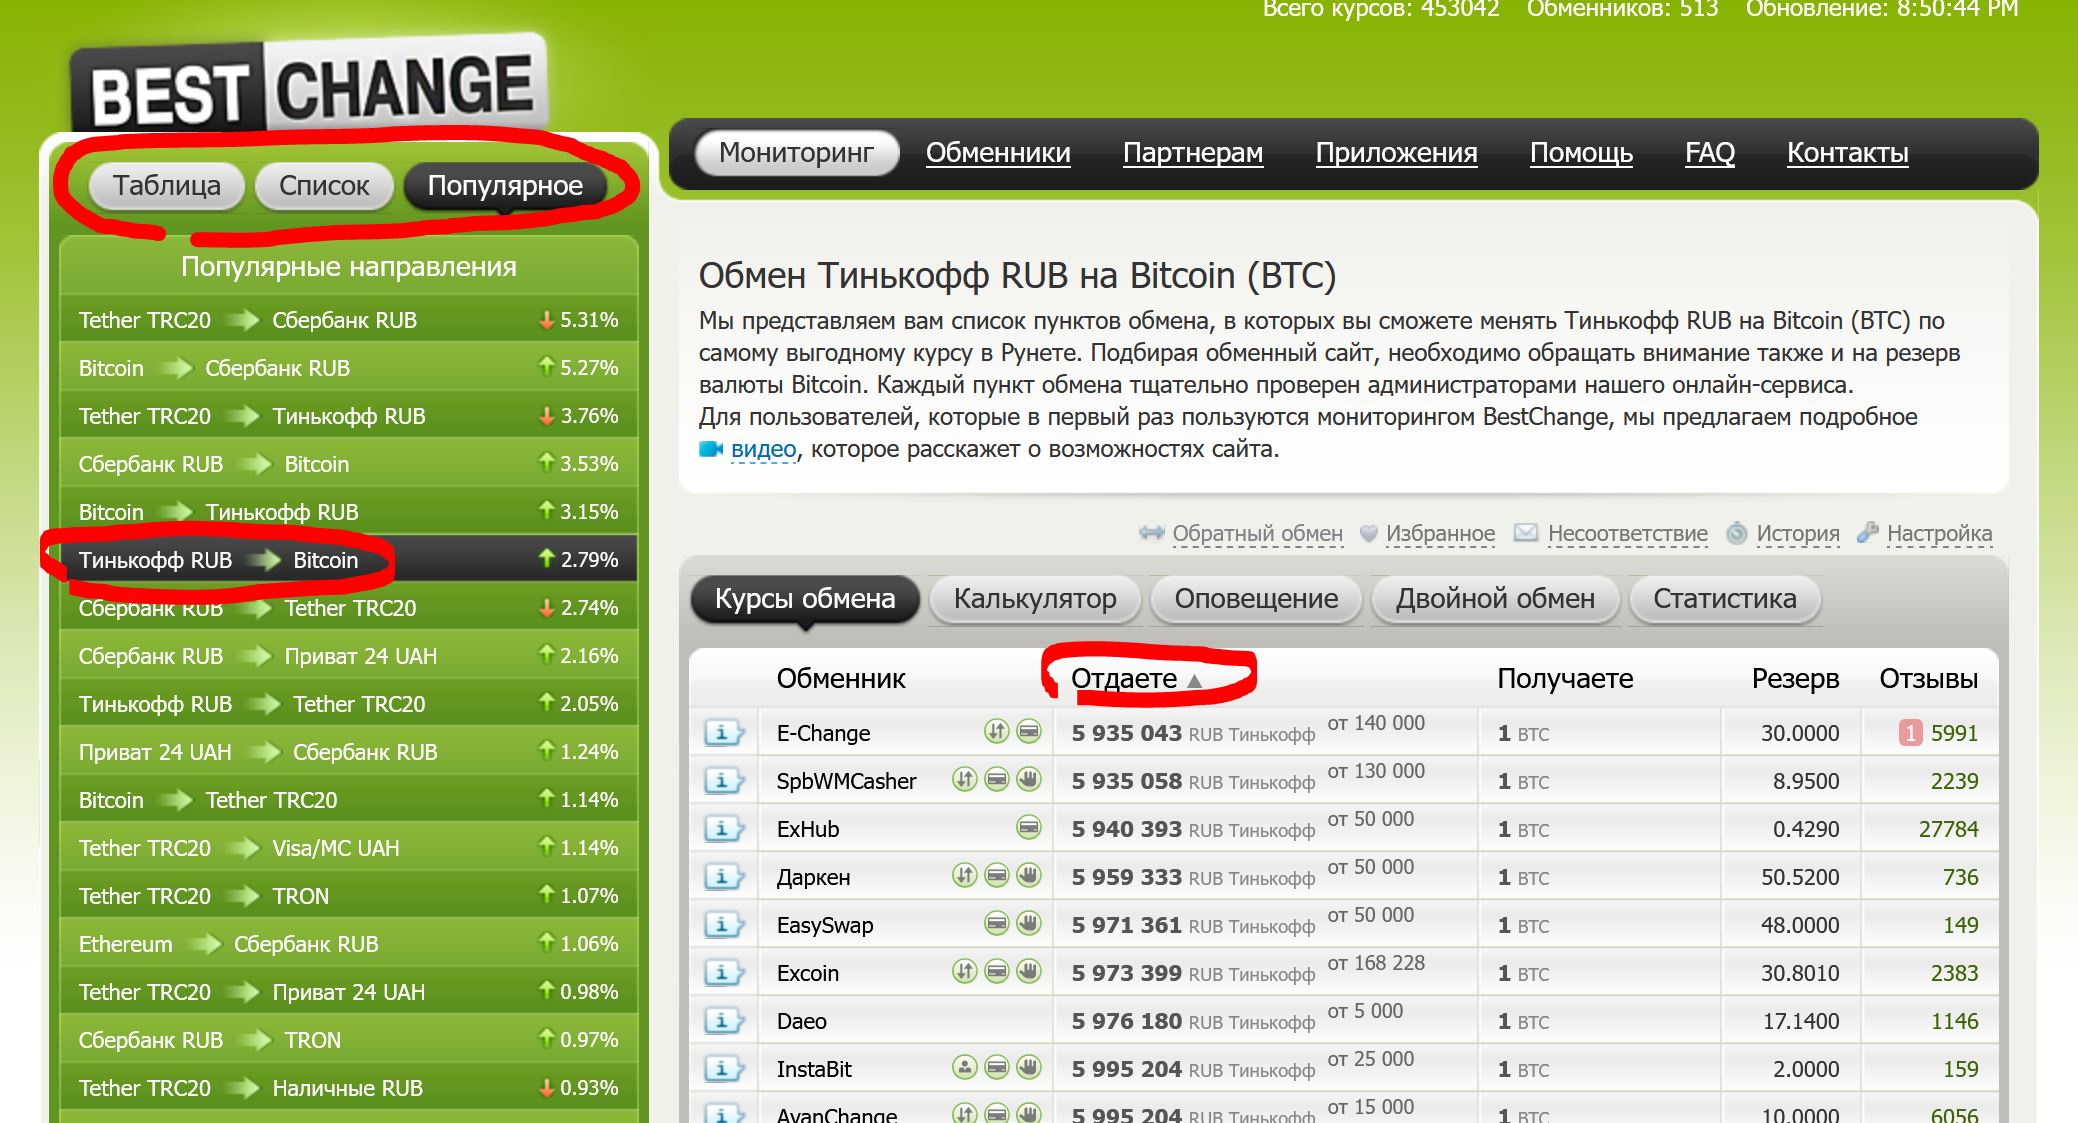Click the red badge 1 in E-Change reviews
Viewport: 2078px width, 1123px height.
1910,733
